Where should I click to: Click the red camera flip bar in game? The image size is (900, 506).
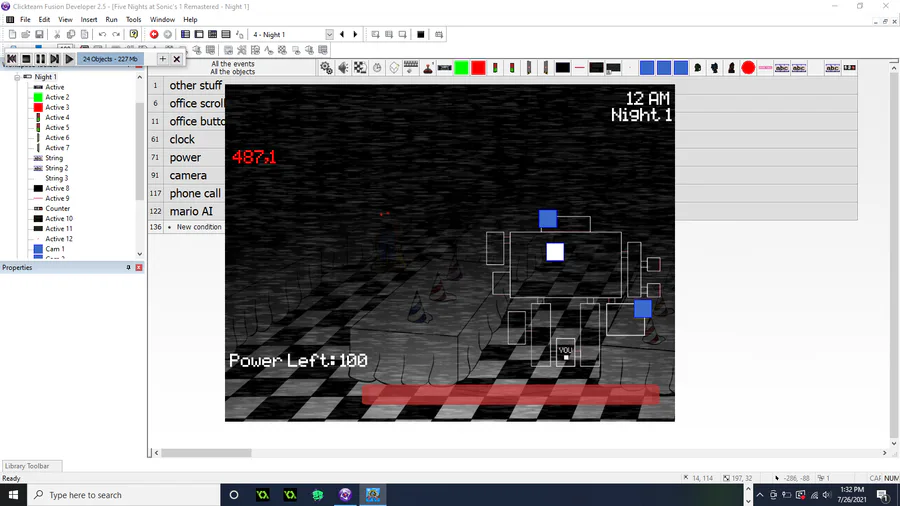[x=510, y=395]
